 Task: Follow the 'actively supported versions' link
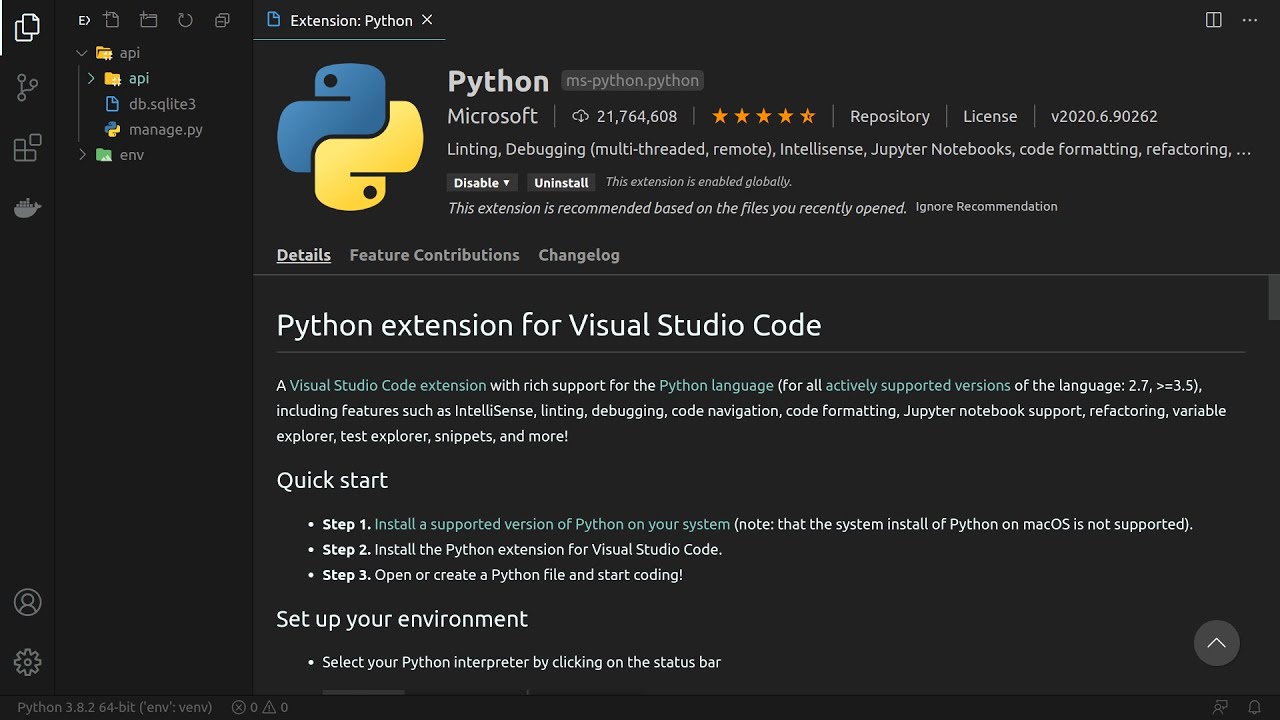(x=918, y=385)
